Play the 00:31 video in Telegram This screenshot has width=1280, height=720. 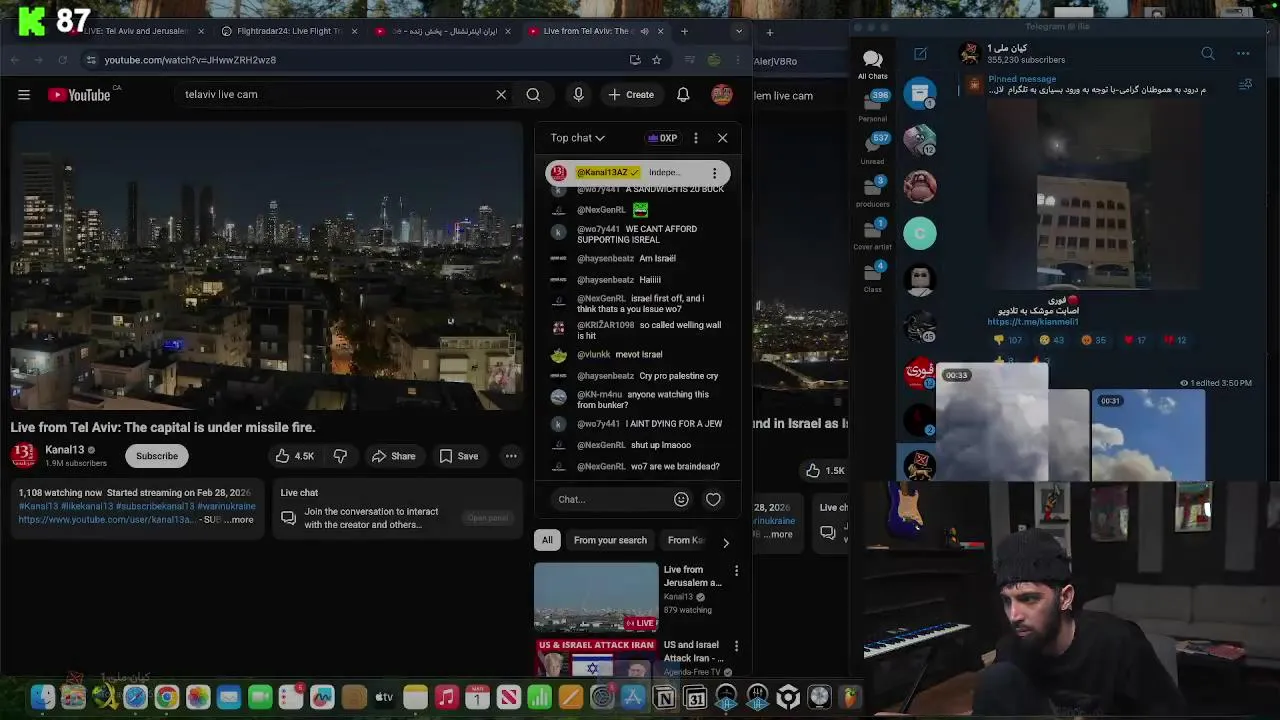[1148, 436]
